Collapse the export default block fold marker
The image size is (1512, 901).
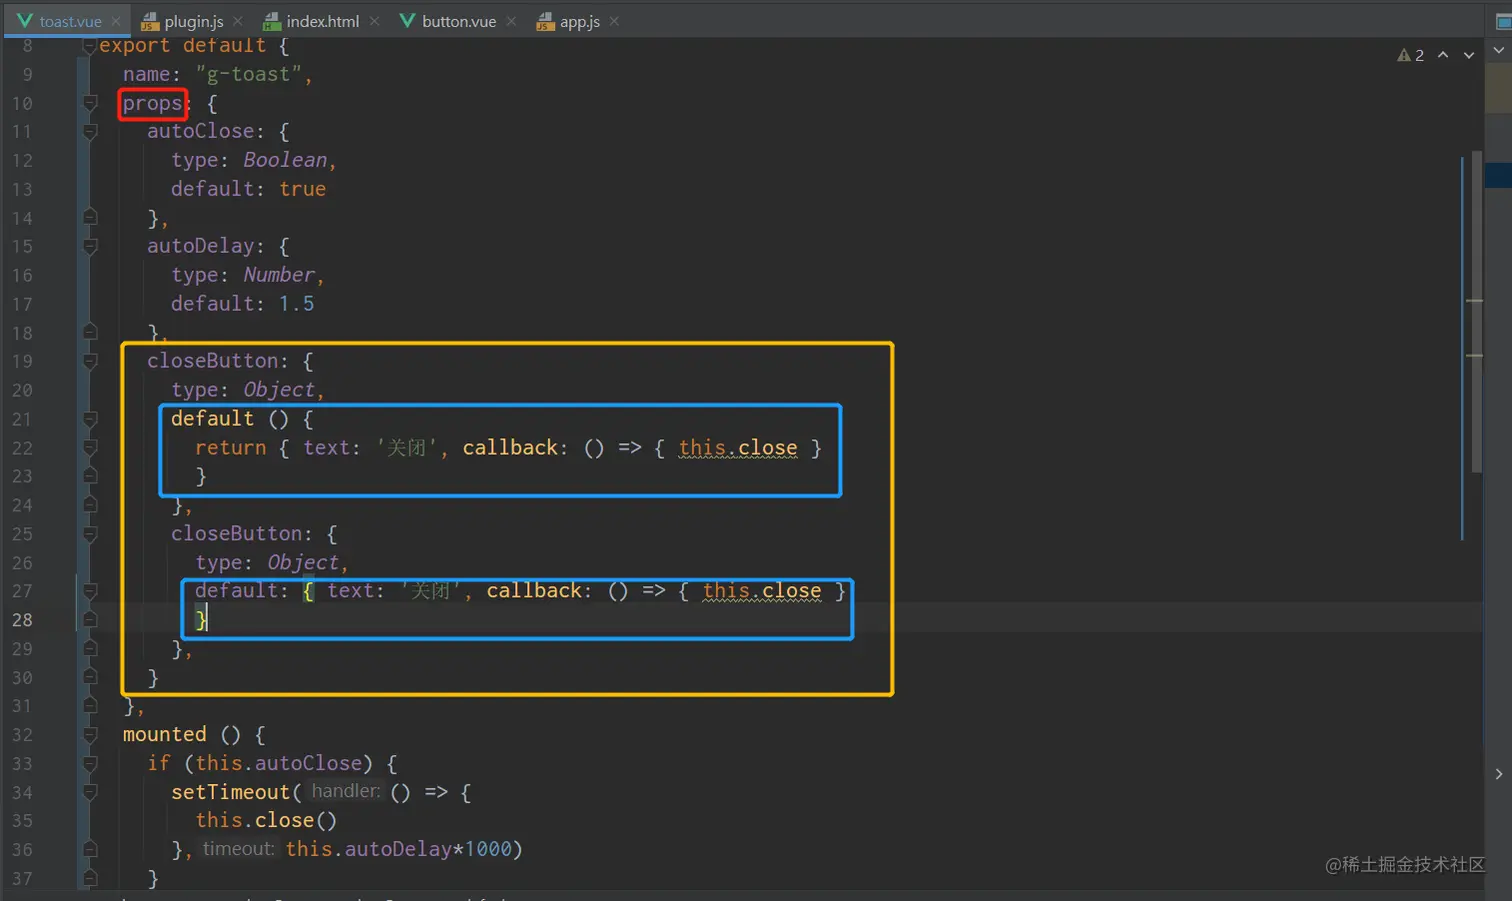click(90, 45)
